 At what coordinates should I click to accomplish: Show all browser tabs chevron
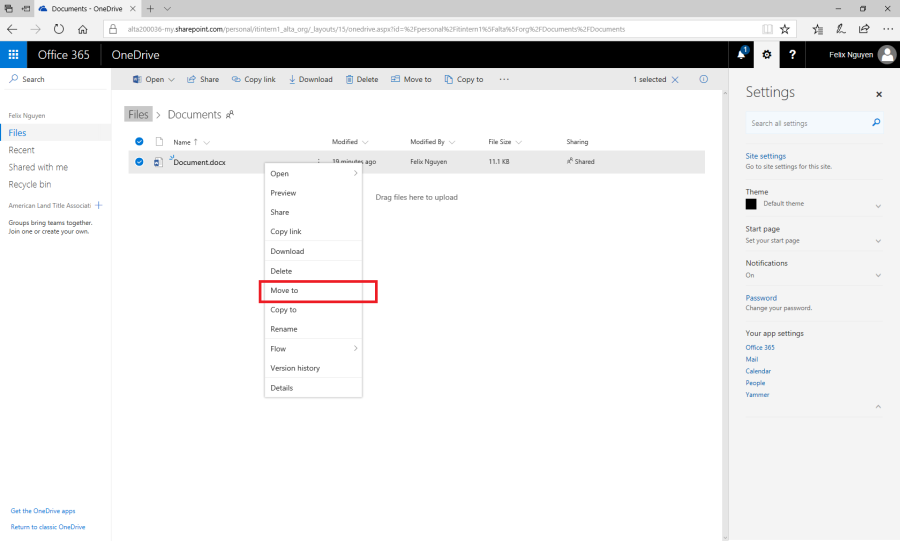point(168,9)
